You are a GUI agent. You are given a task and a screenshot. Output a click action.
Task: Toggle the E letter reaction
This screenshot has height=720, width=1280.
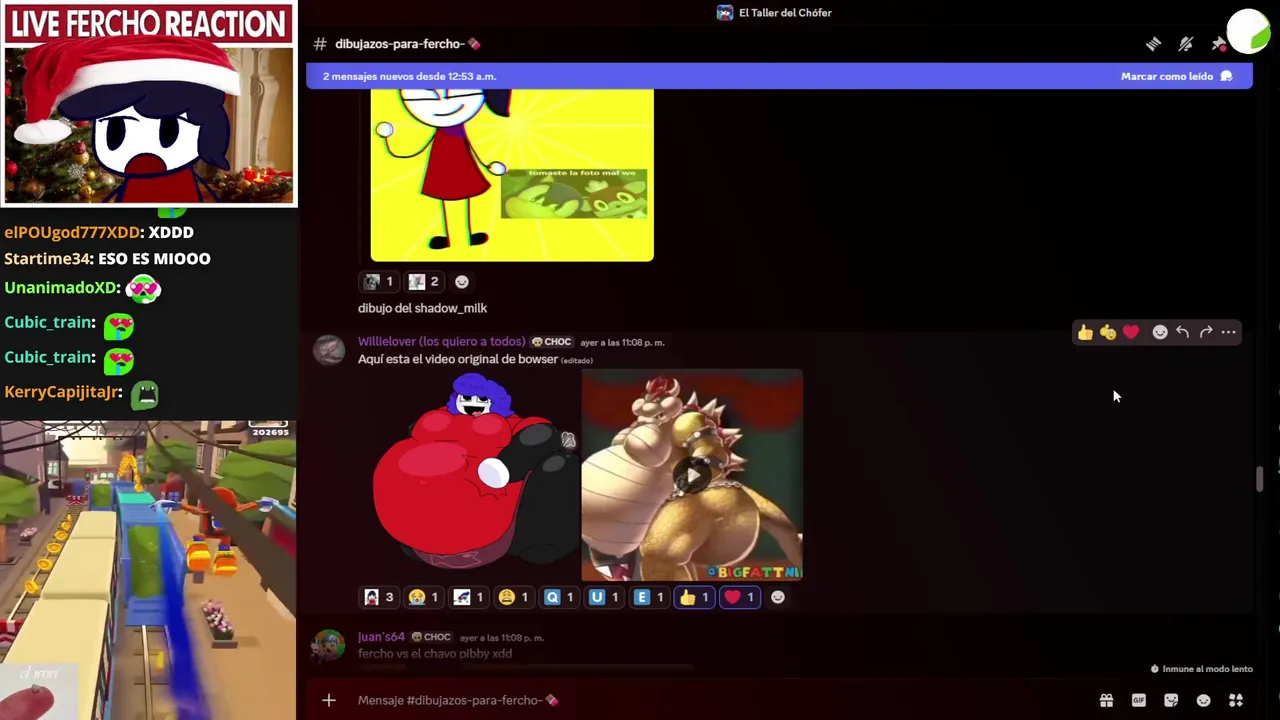click(x=649, y=597)
